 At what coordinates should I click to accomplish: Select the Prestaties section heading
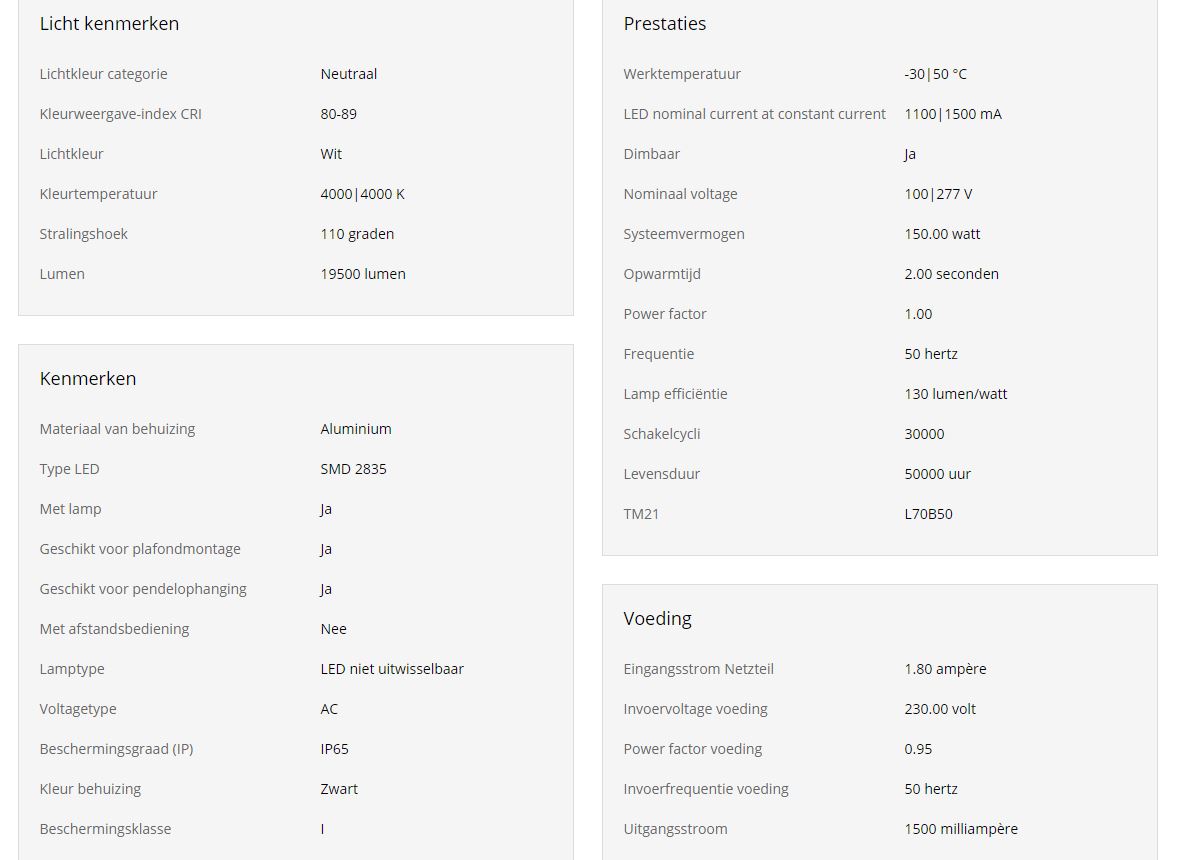click(x=664, y=24)
